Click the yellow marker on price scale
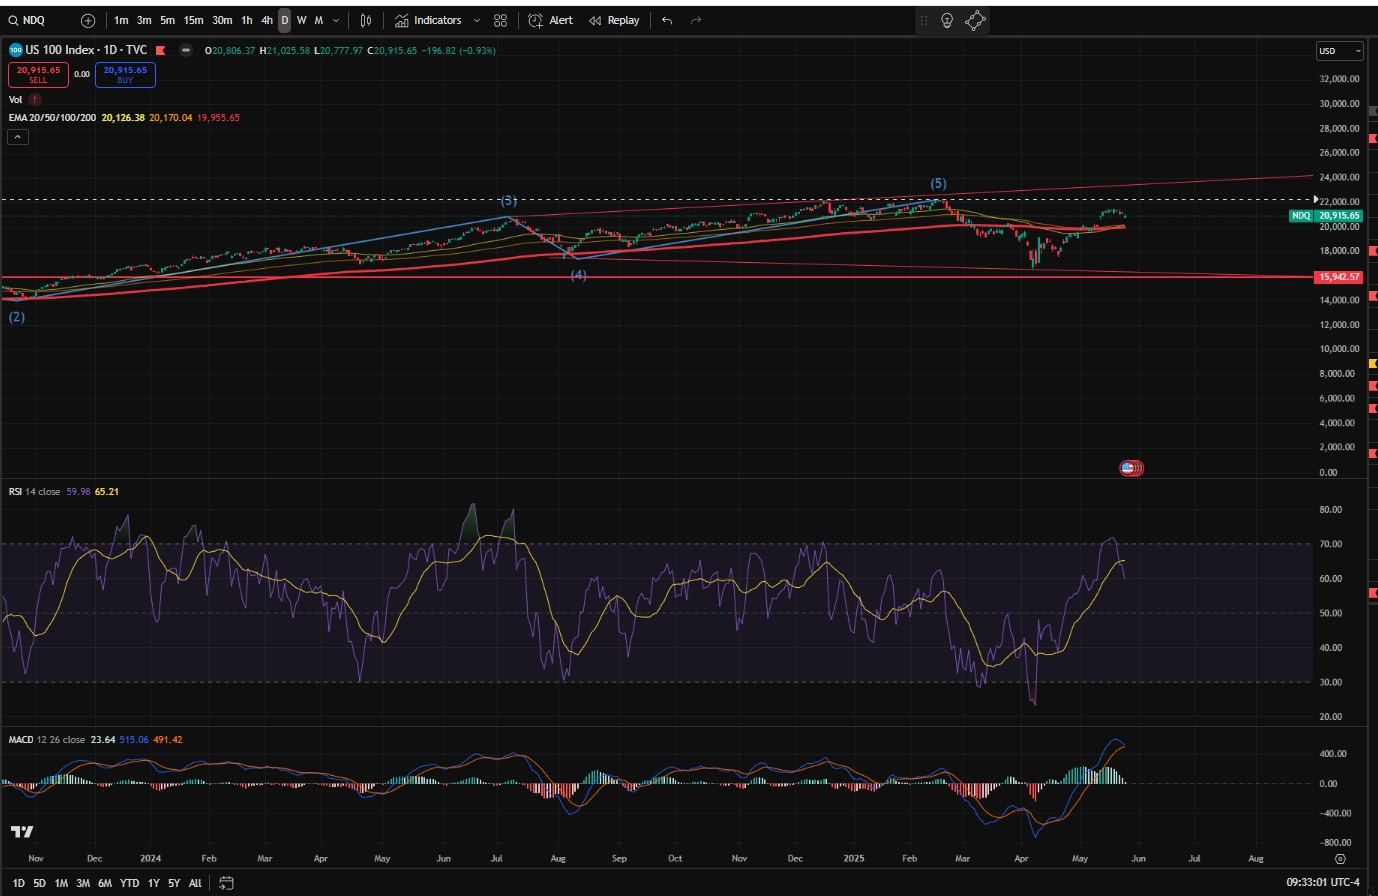 (x=1372, y=363)
